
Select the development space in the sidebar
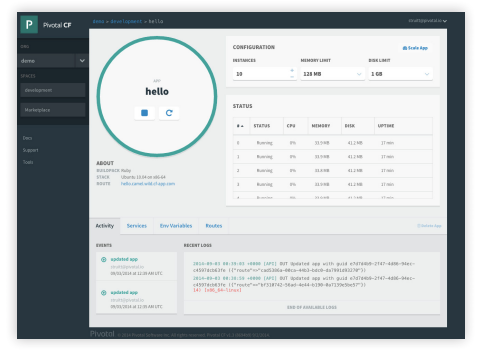(53, 90)
